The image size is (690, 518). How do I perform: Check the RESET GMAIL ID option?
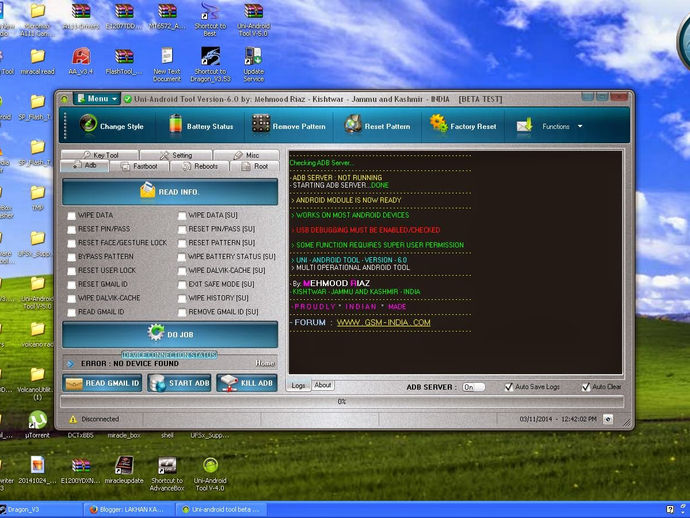click(72, 285)
